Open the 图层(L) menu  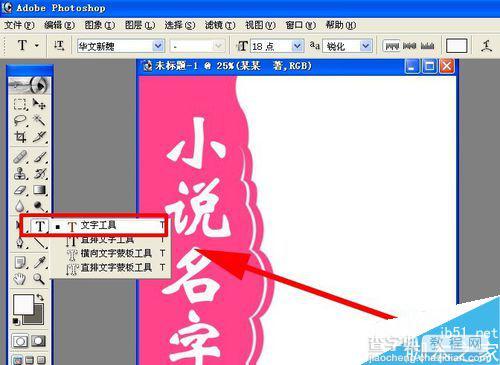click(140, 25)
